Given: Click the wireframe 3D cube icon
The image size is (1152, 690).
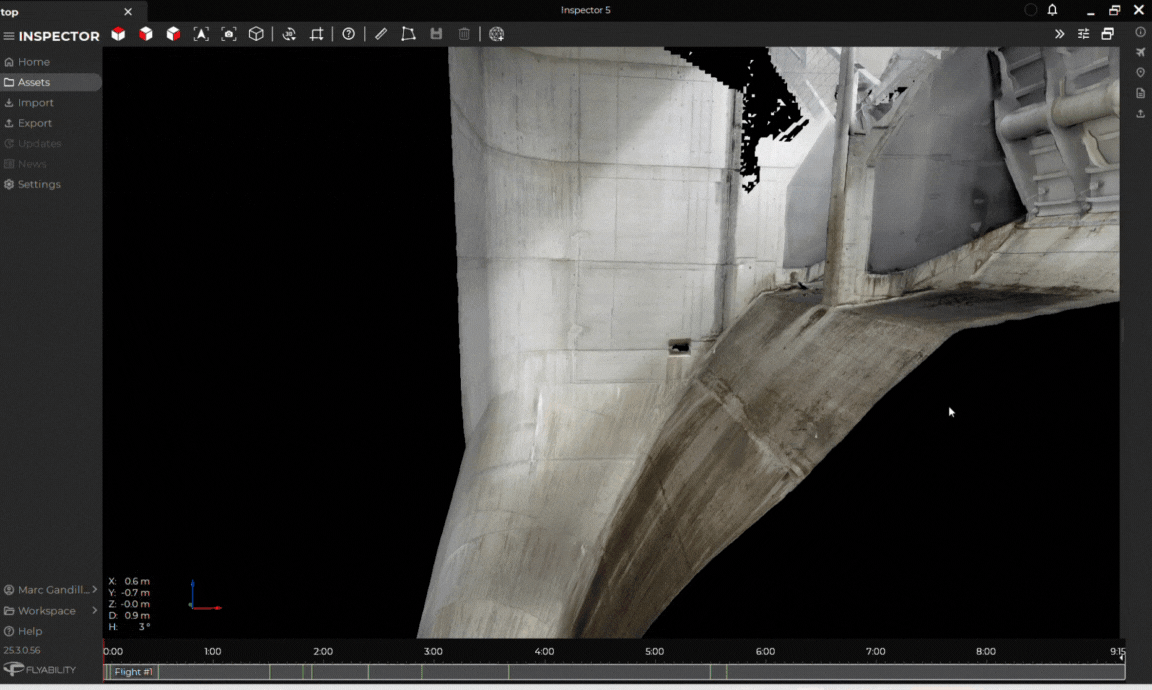Looking at the screenshot, I should [256, 34].
